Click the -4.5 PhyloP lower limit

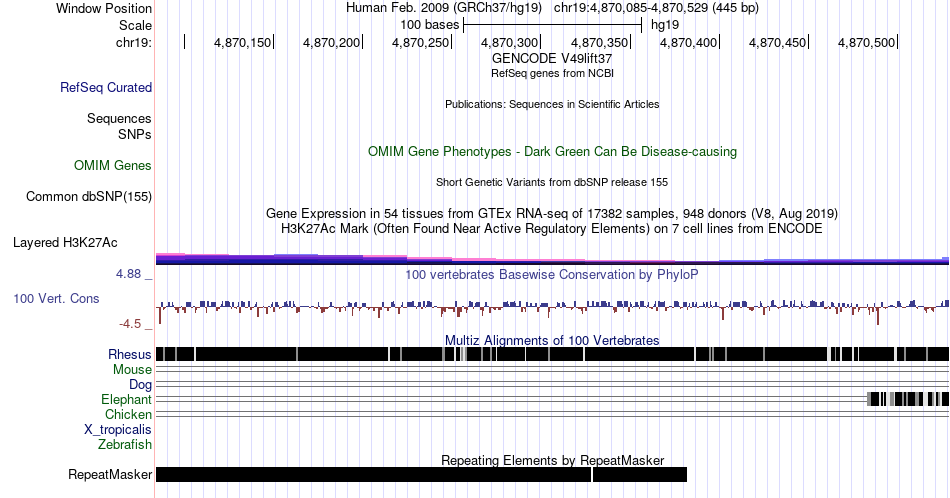[x=136, y=324]
